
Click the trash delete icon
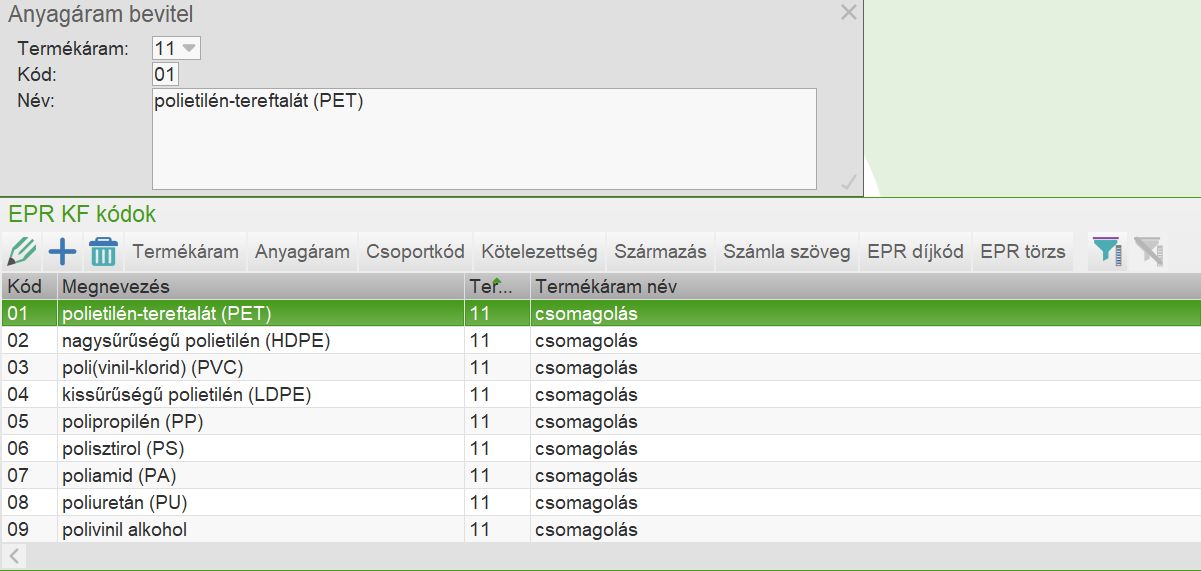(x=103, y=251)
